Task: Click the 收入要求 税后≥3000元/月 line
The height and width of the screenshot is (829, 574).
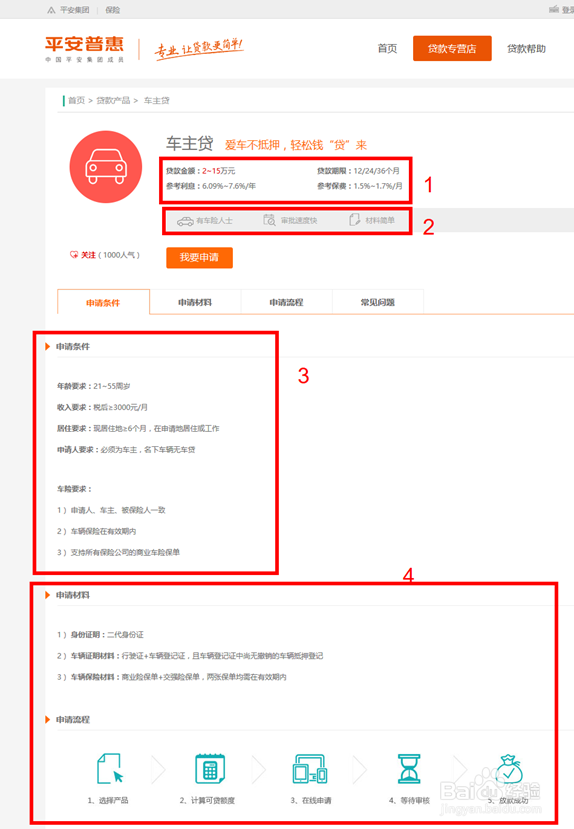Action: pos(102,407)
